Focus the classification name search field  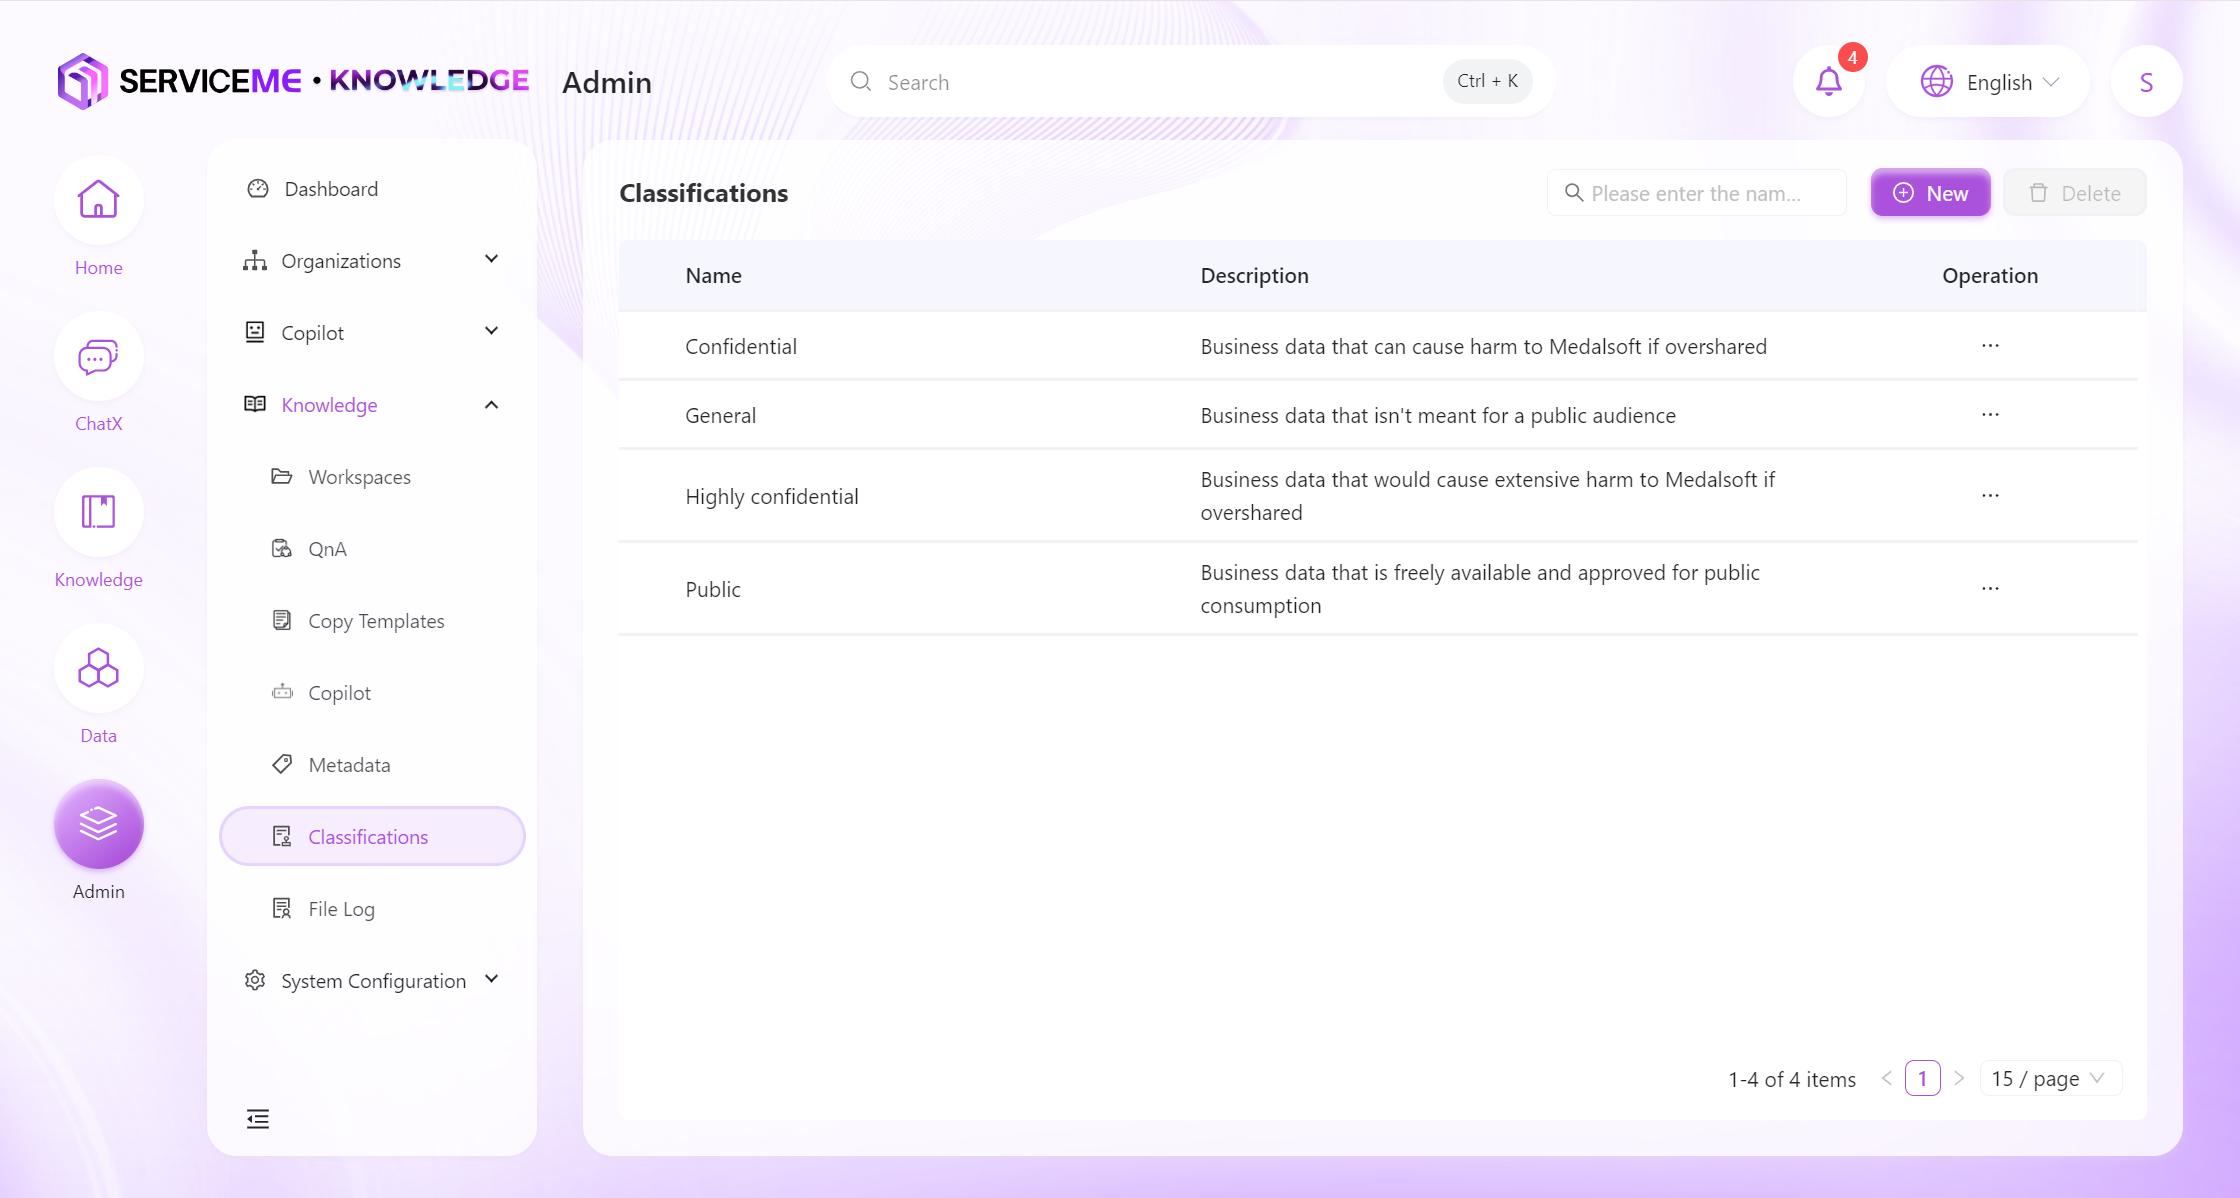click(x=1697, y=193)
